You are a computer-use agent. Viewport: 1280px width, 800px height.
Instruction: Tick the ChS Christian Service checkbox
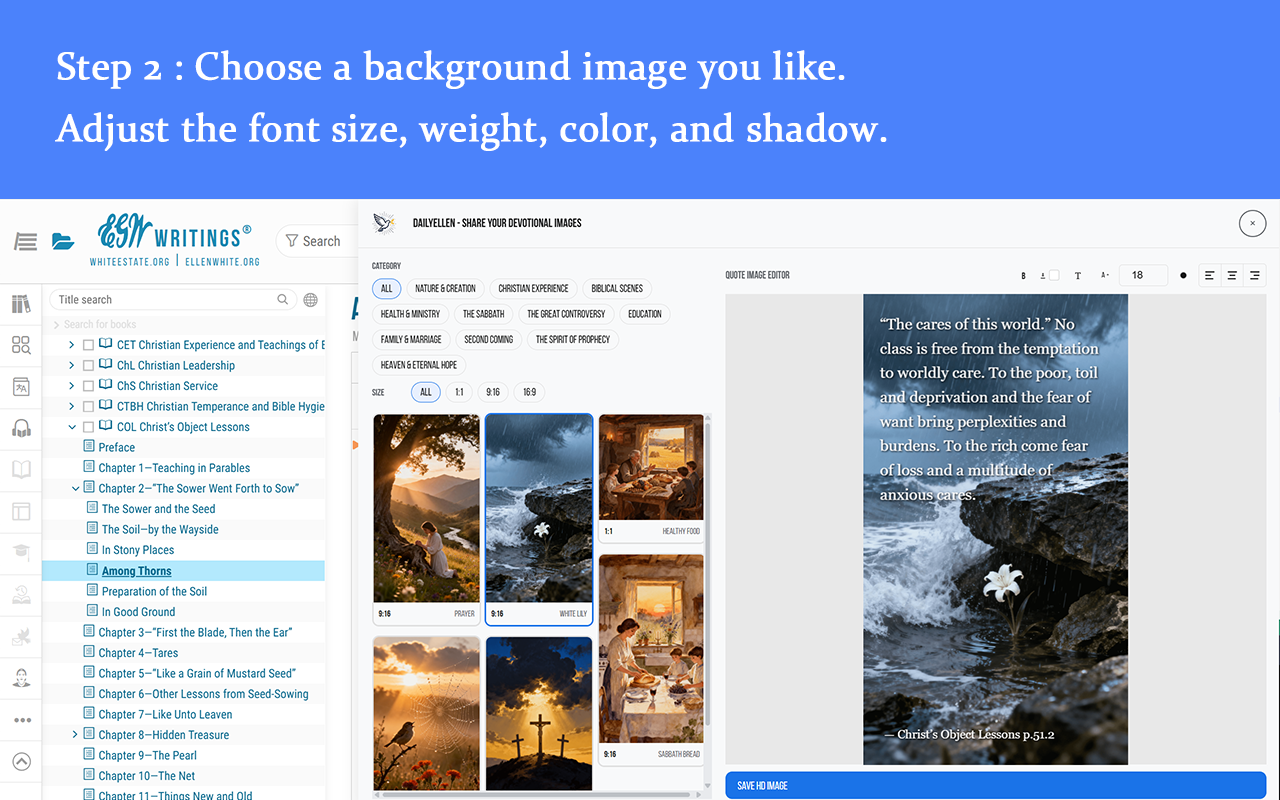pos(88,386)
